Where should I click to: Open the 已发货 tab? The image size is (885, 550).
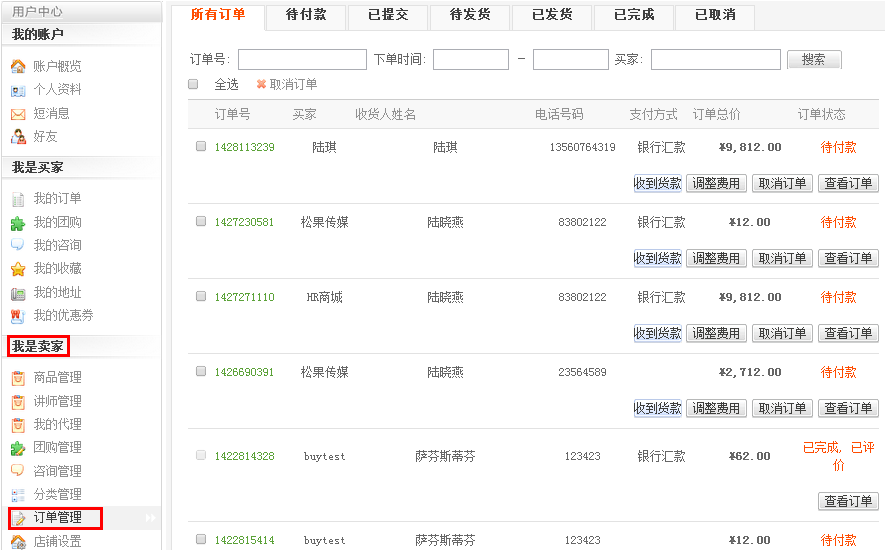click(552, 15)
